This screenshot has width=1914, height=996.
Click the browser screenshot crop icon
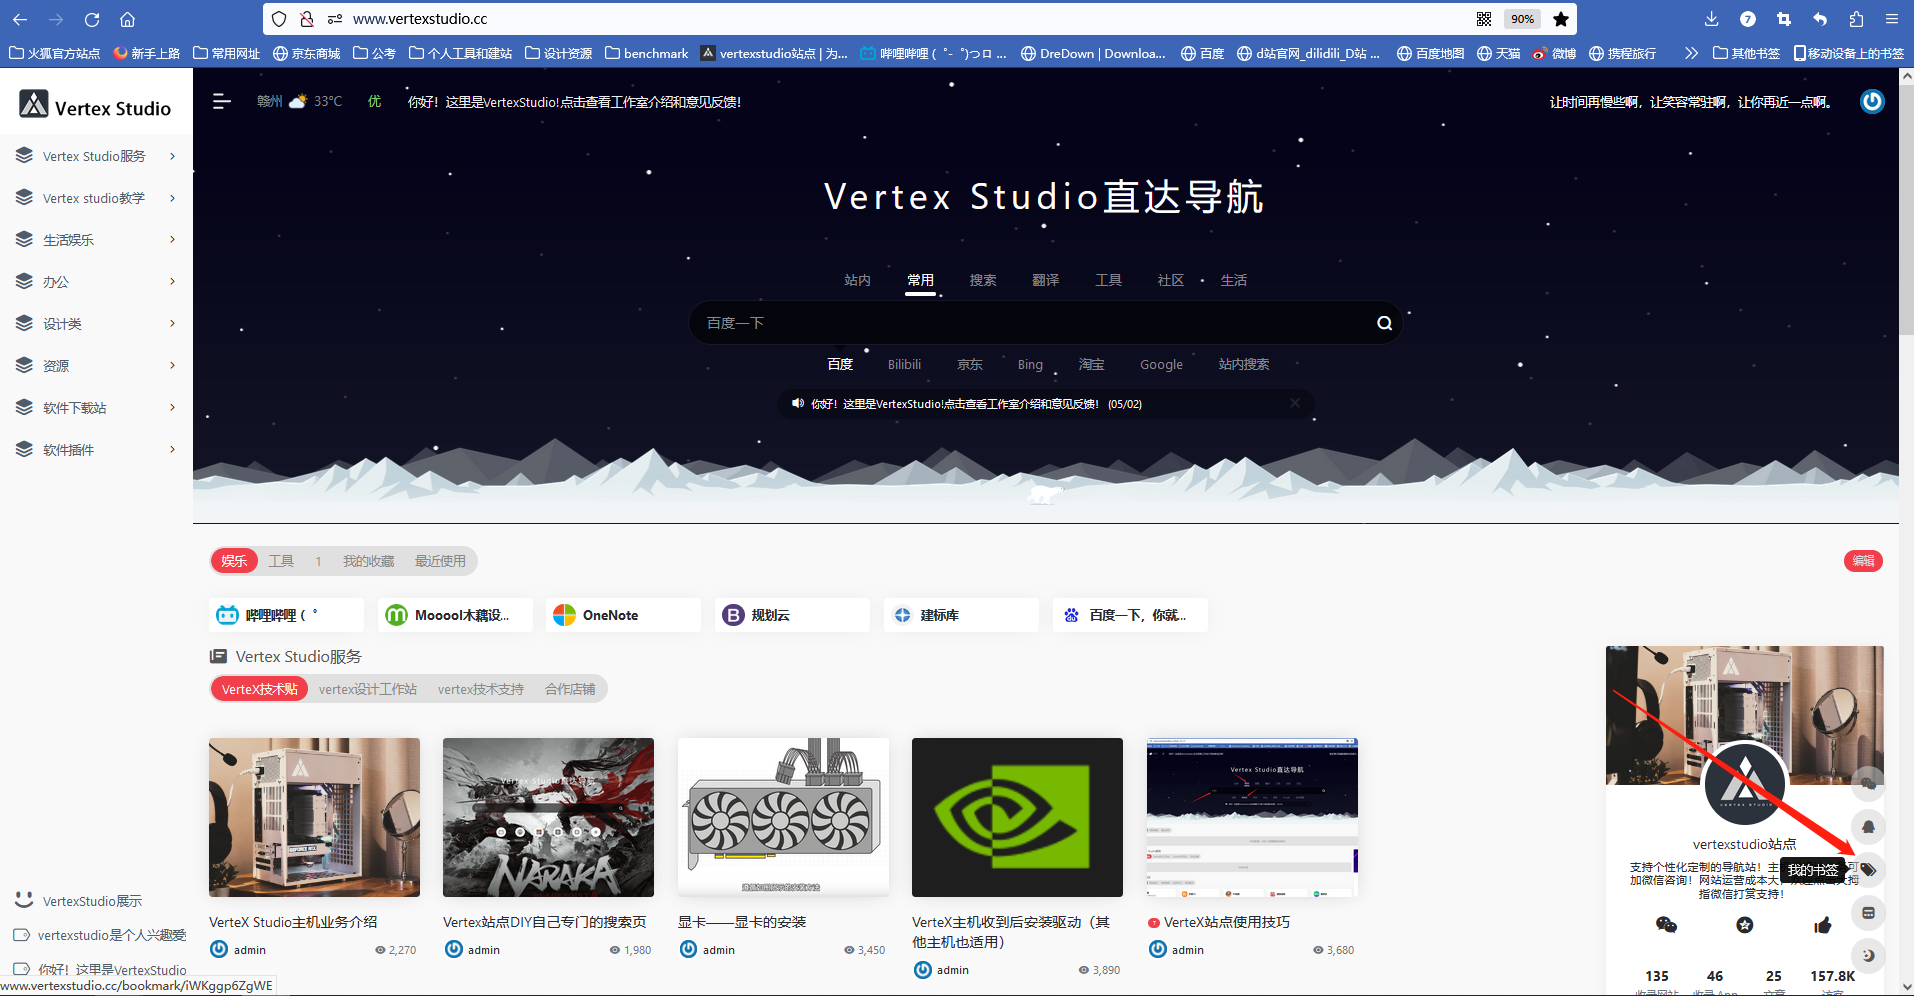click(1784, 19)
